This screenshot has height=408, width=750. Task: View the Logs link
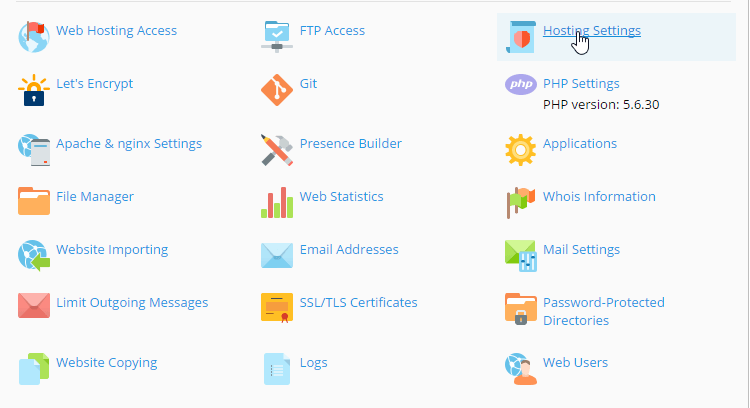click(313, 363)
